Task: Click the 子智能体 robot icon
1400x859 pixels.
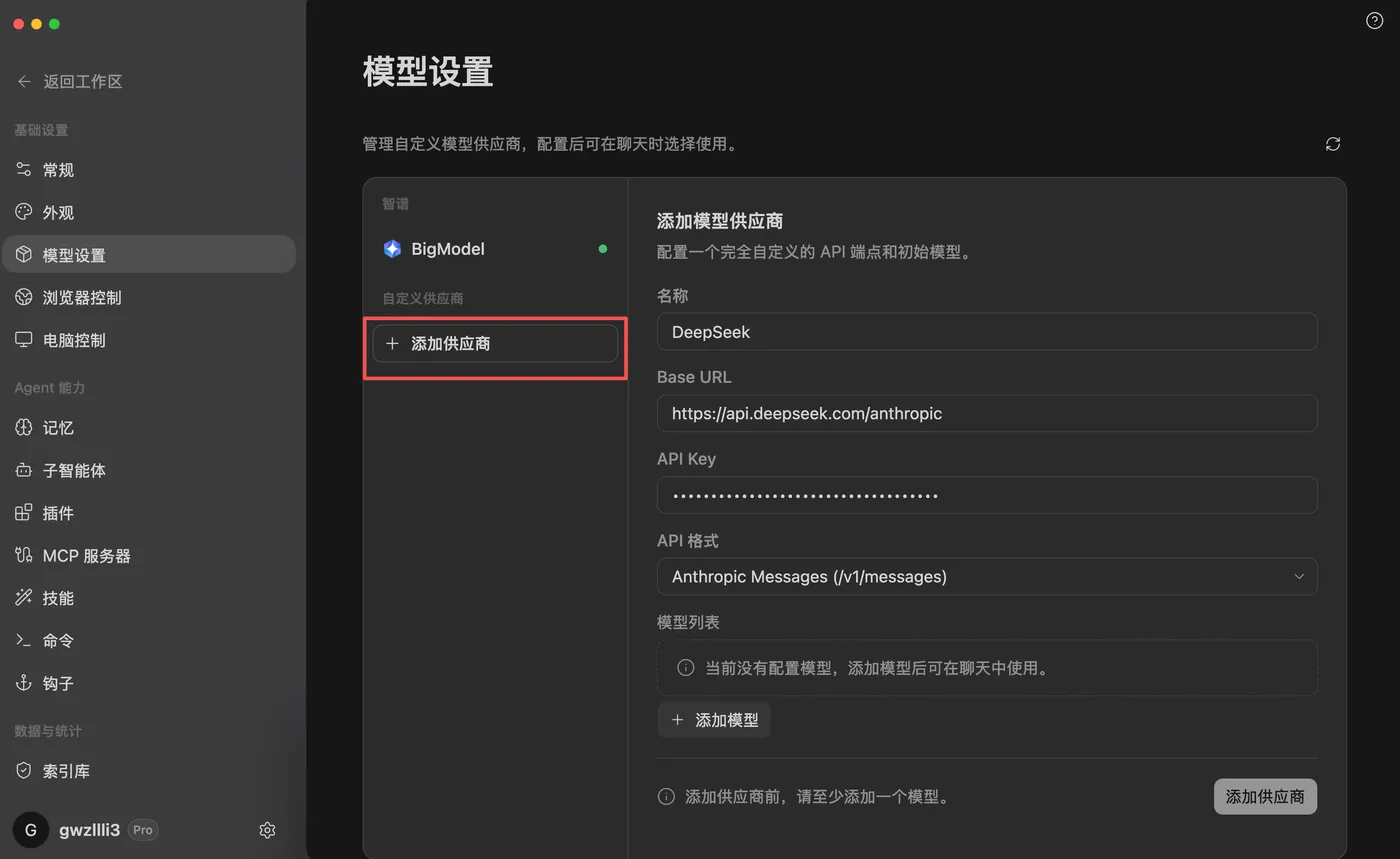Action: point(24,470)
